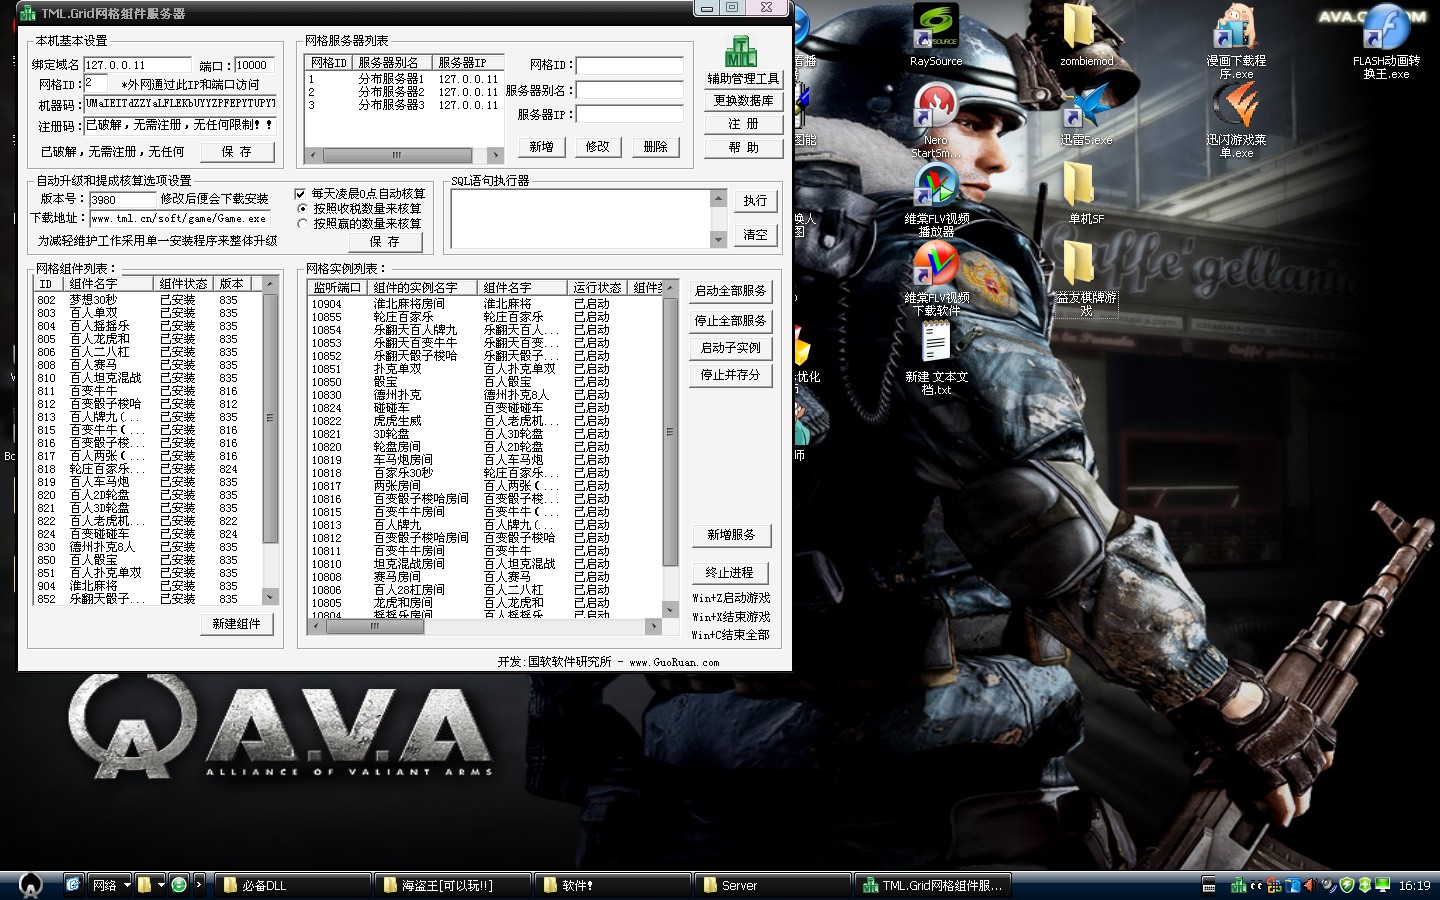Click the IE quick launch icon

73,885
